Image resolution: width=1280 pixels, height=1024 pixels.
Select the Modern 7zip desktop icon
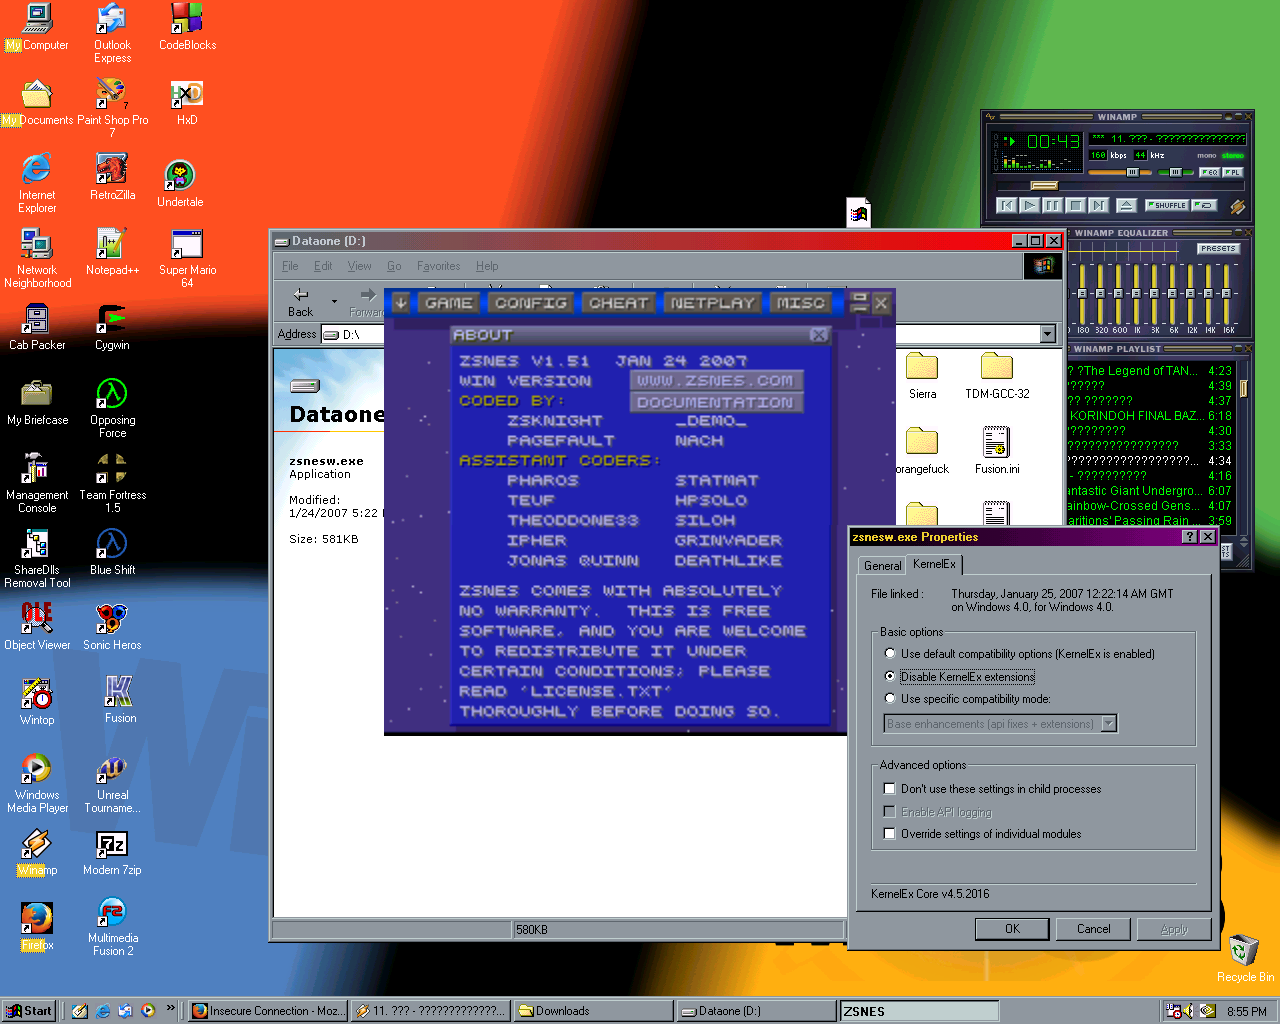click(x=112, y=853)
